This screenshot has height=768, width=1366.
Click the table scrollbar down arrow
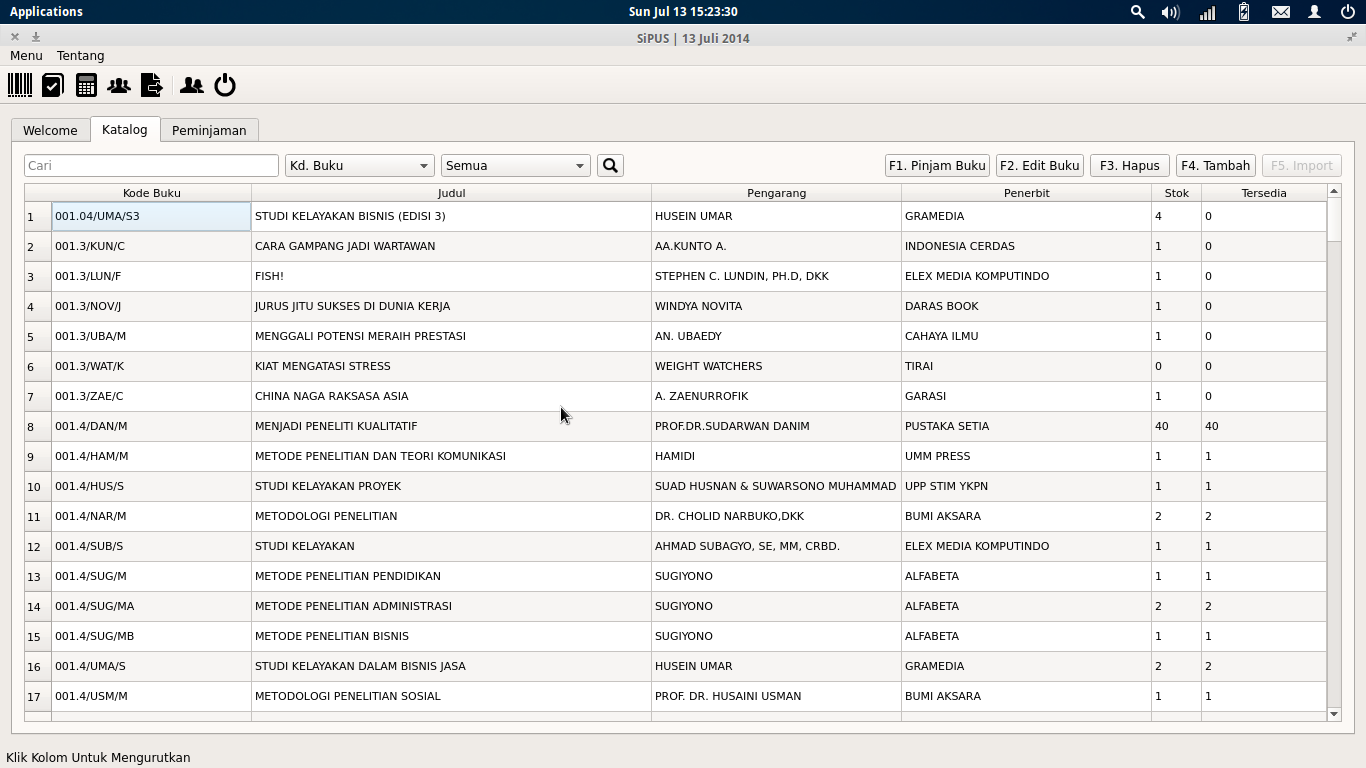coord(1334,714)
